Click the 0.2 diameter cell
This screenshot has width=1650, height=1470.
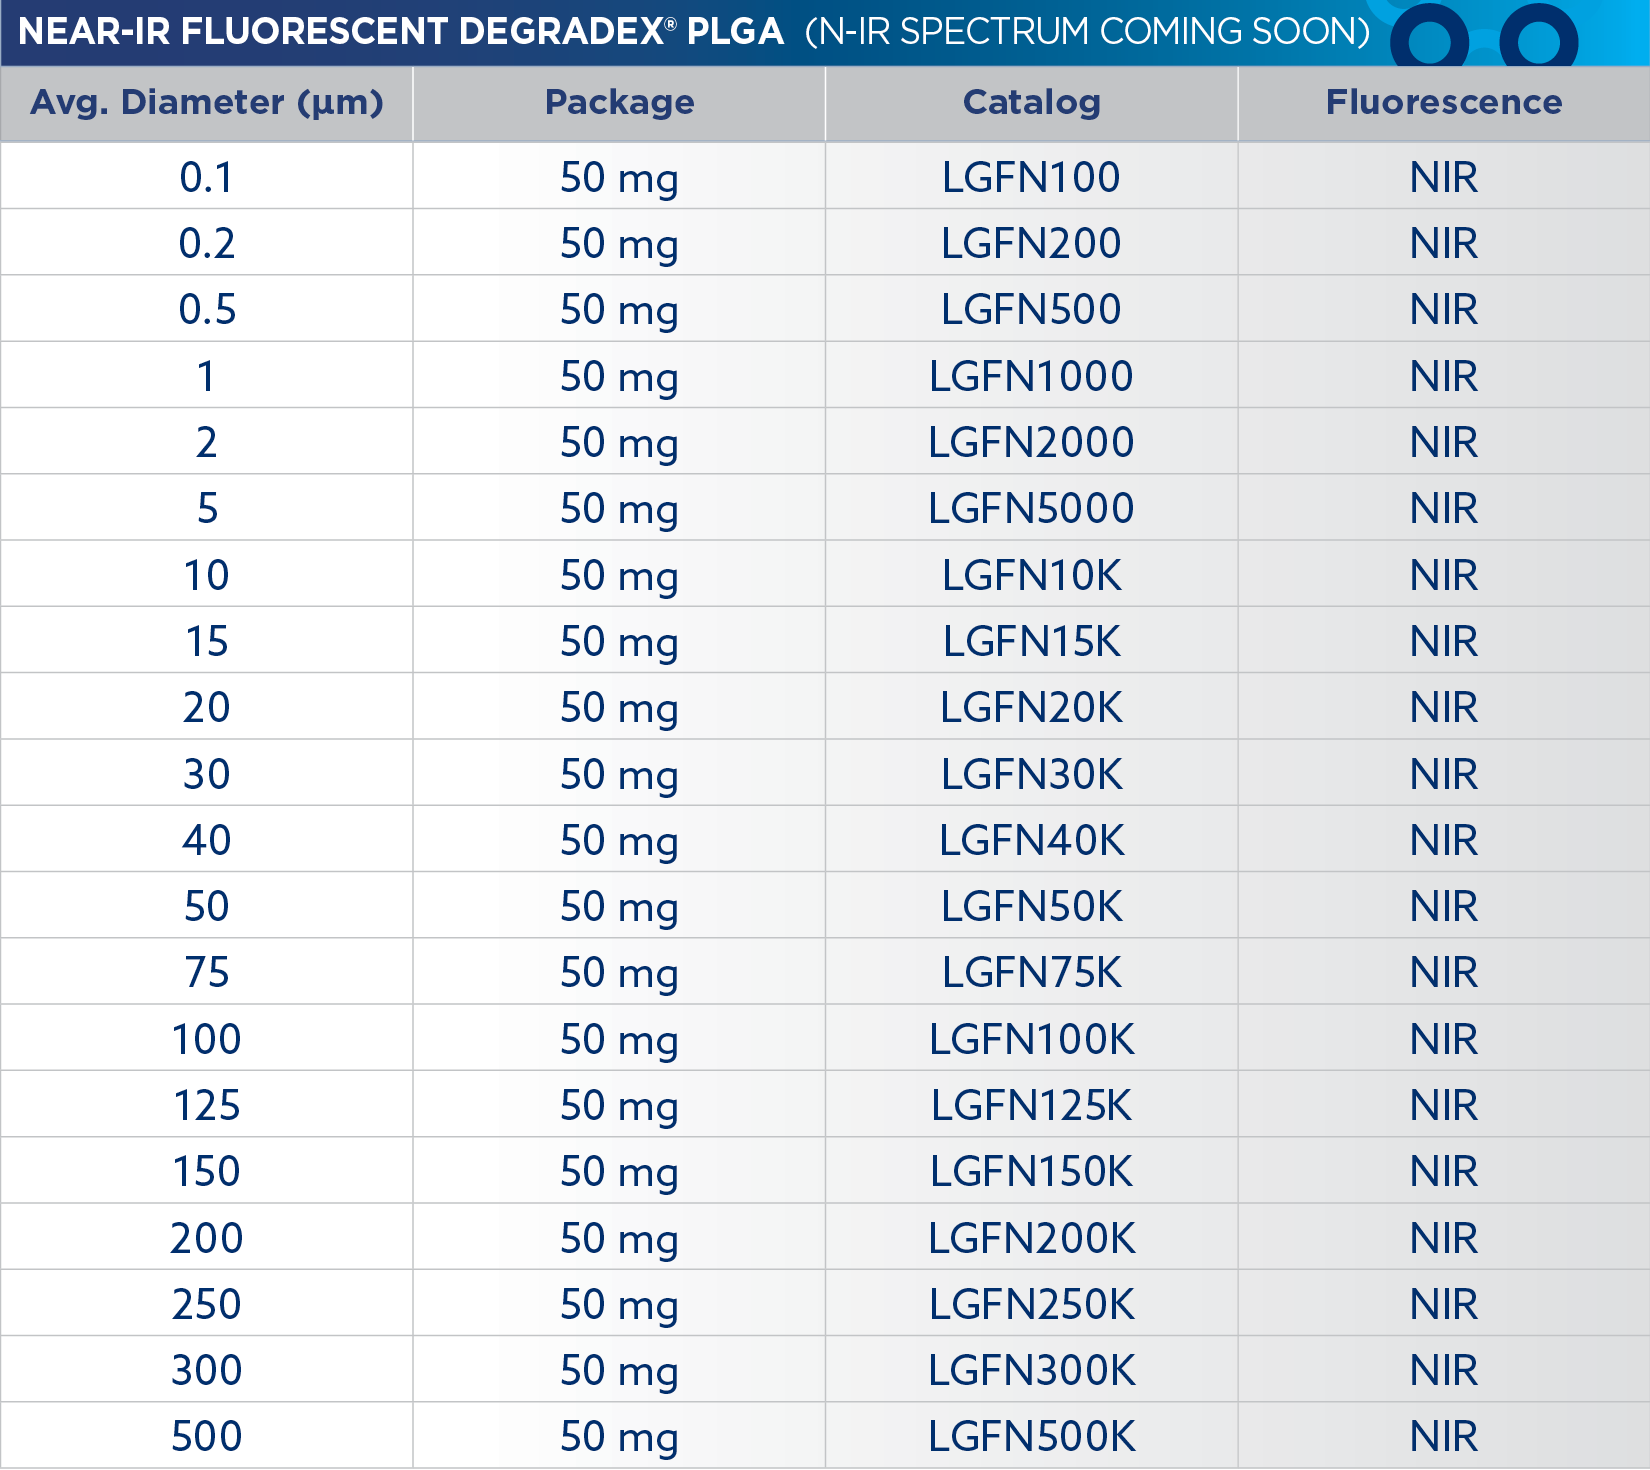click(x=207, y=243)
